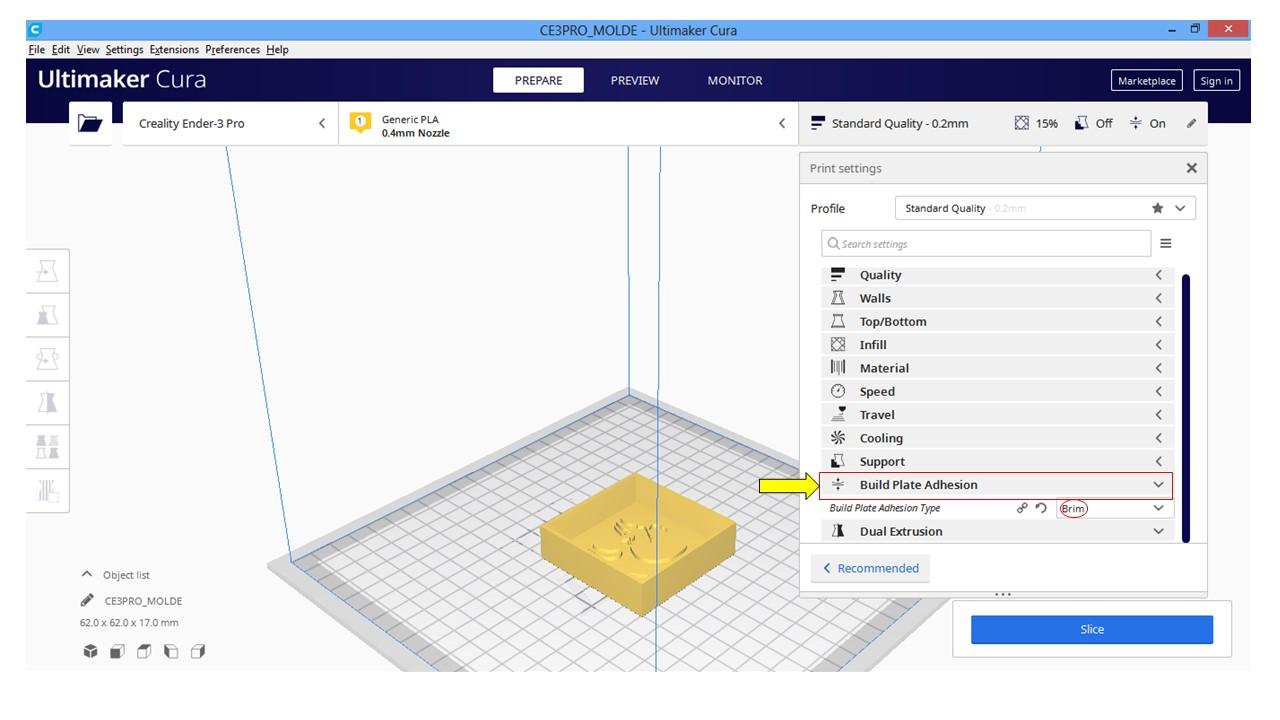
Task: Click link icon for Build Plate Adhesion Type
Action: (1022, 508)
